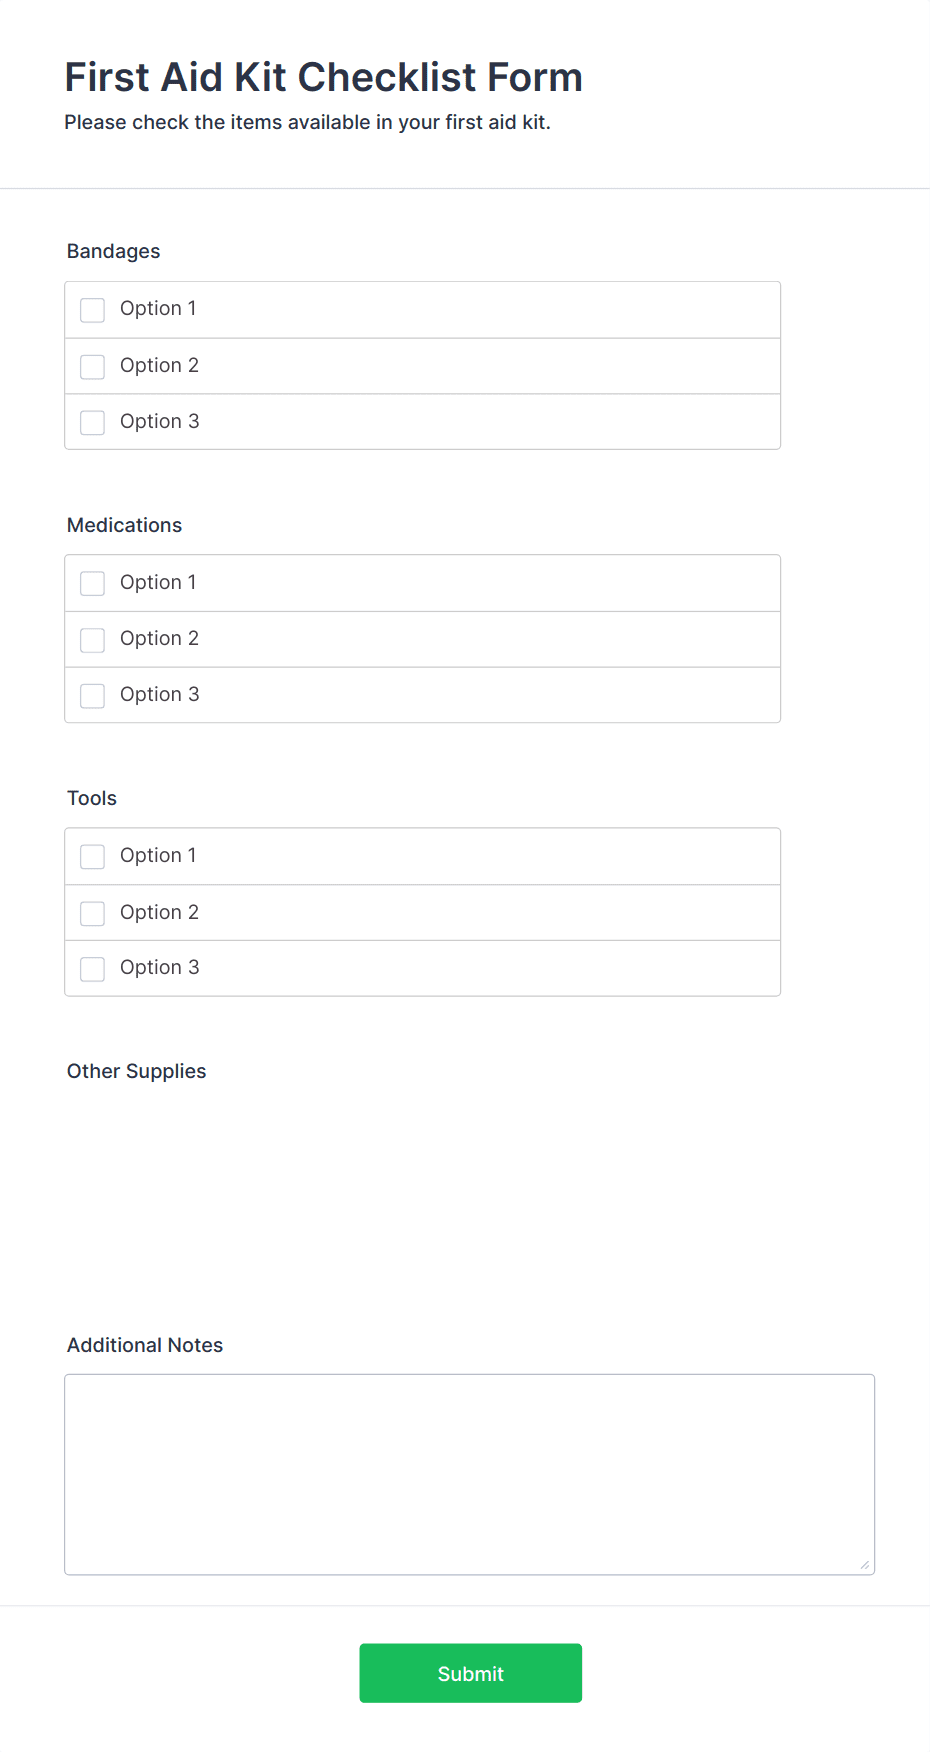Click inside the Additional Notes text area
Viewport: 930px width, 1752px height.
[469, 1470]
